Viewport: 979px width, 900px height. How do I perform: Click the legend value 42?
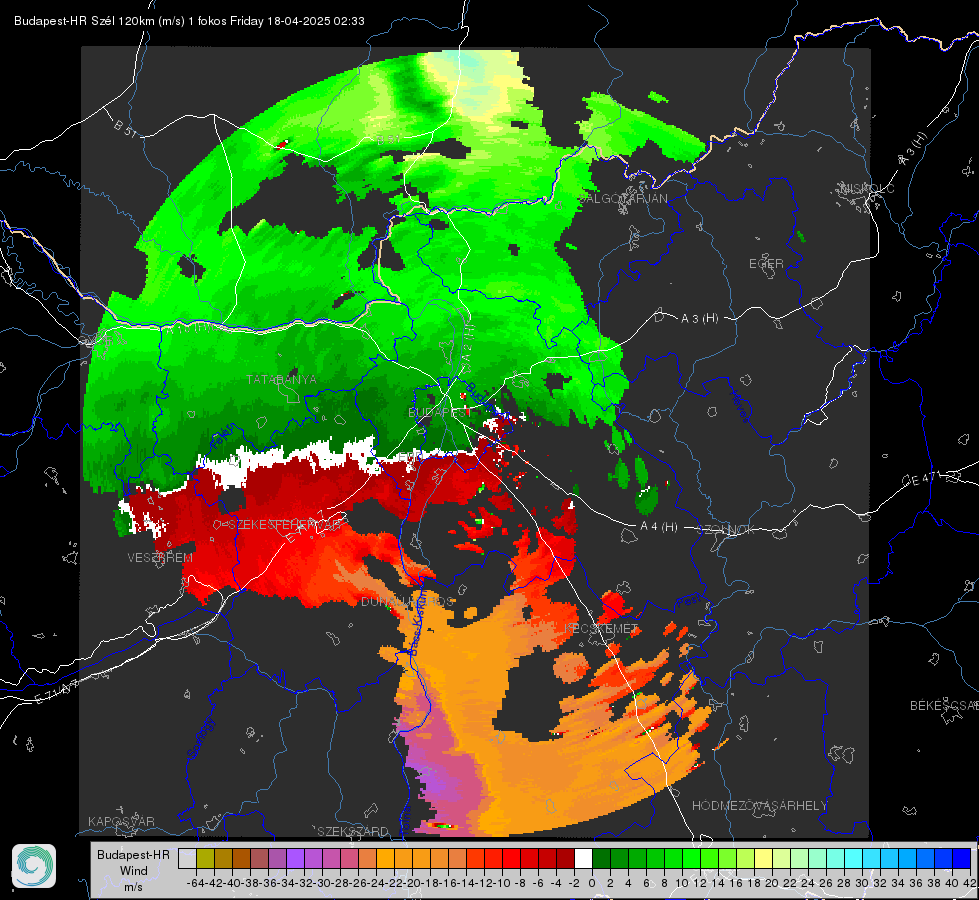coord(970,883)
